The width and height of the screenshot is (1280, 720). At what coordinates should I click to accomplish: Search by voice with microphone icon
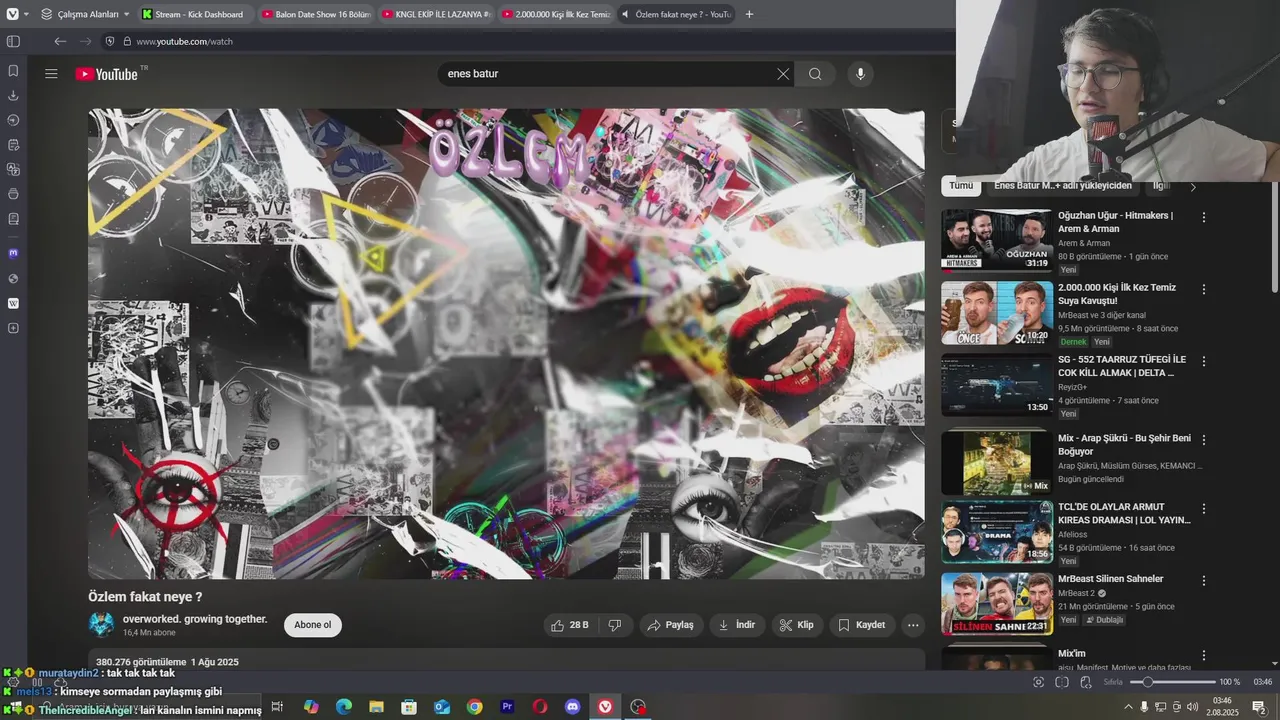point(860,73)
